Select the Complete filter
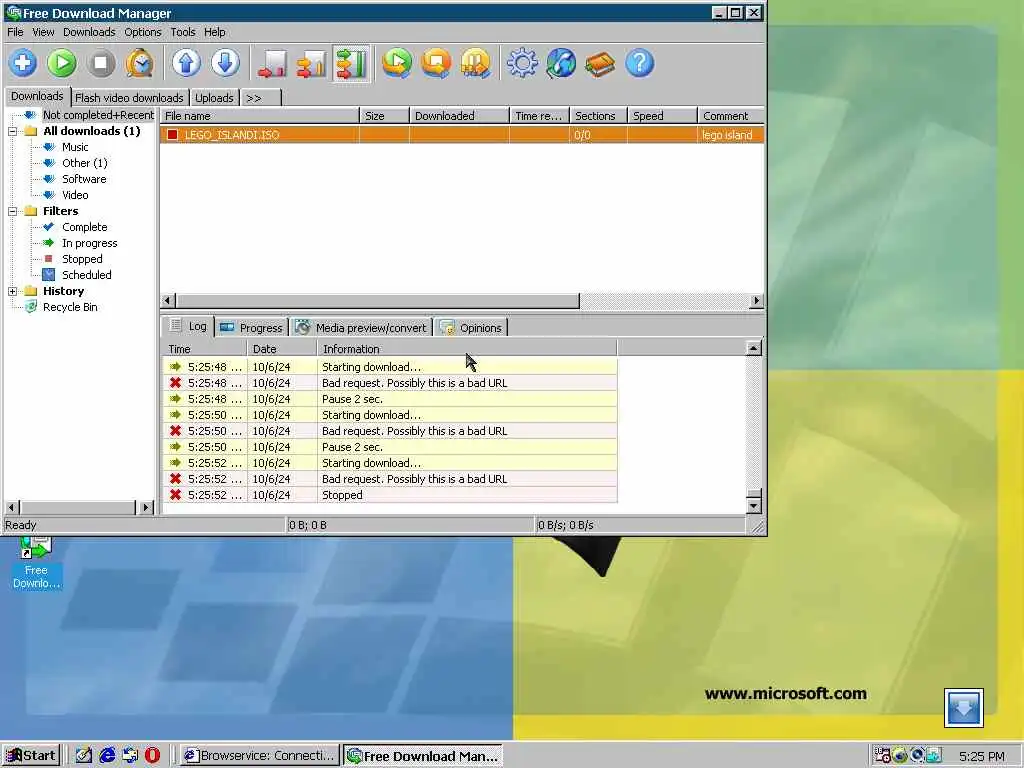1024x768 pixels. tap(84, 227)
